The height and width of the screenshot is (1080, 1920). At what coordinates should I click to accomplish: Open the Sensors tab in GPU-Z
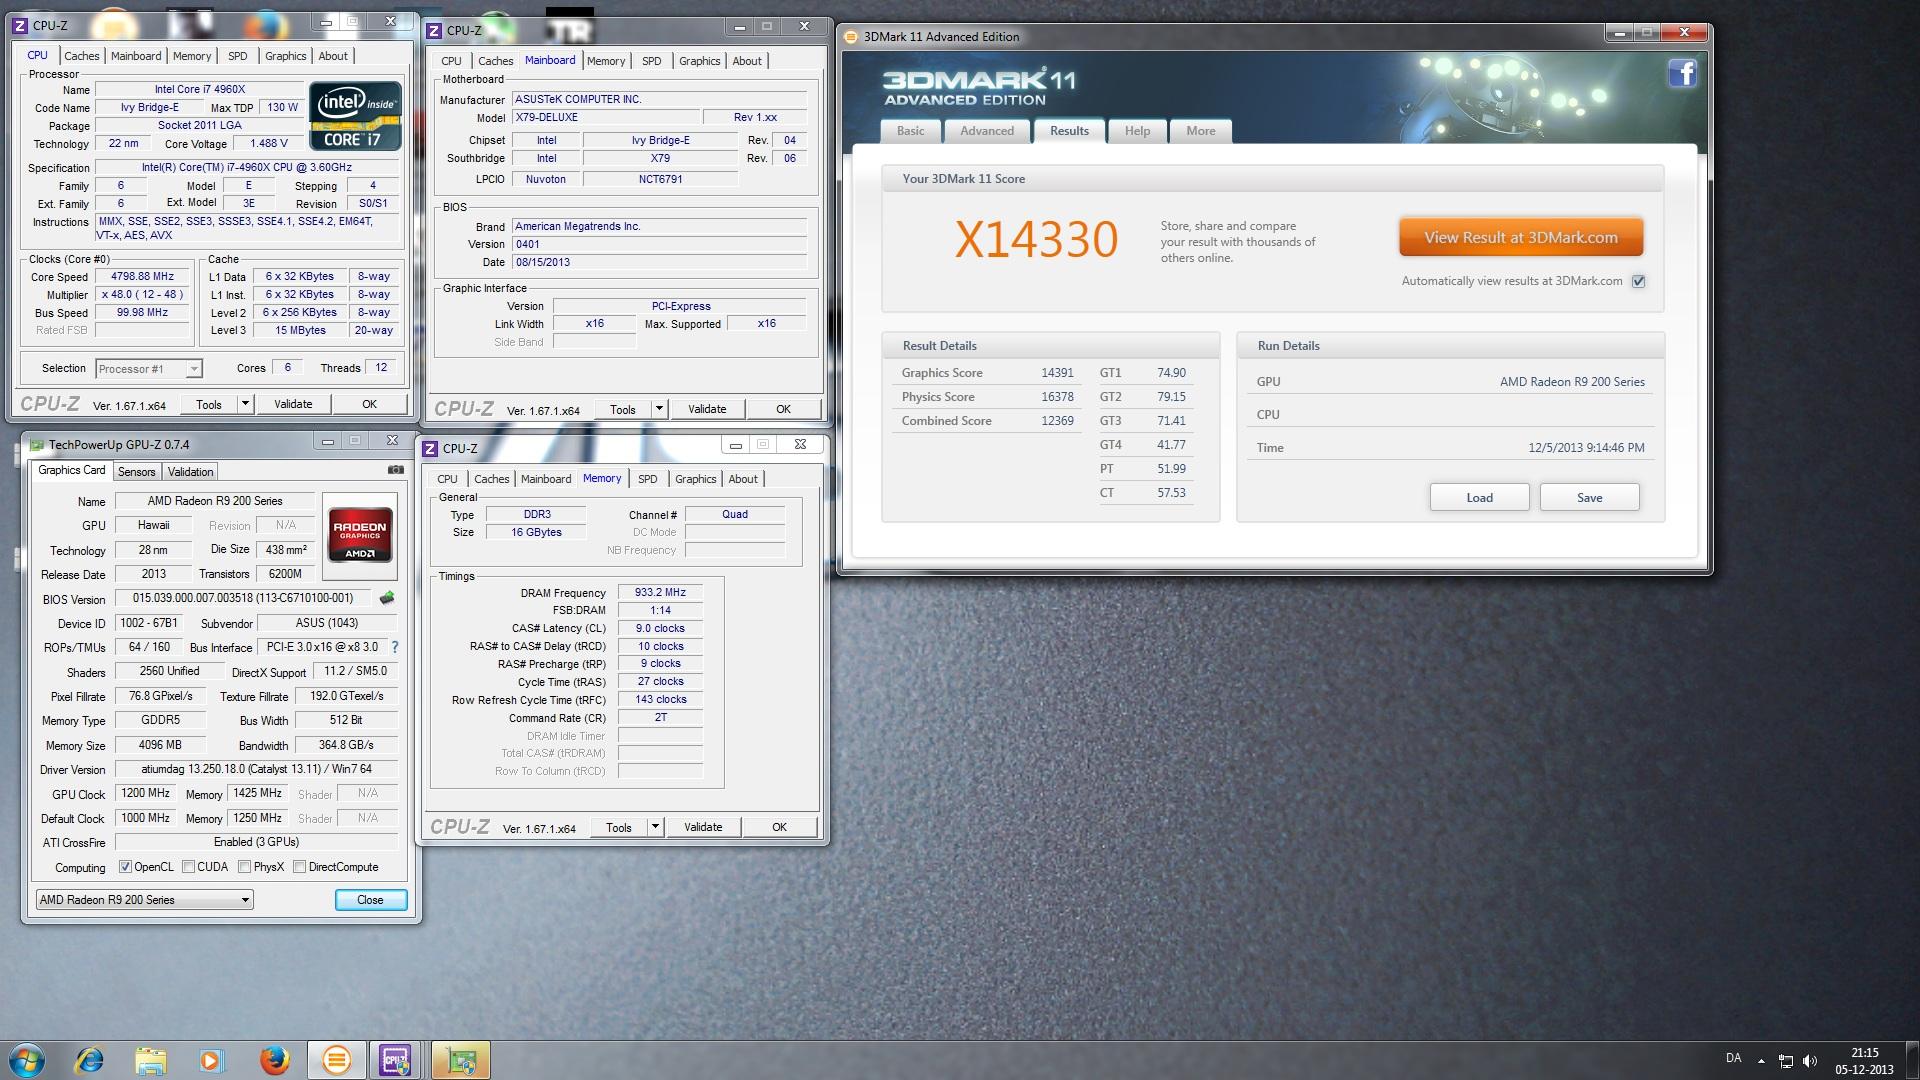[x=136, y=472]
